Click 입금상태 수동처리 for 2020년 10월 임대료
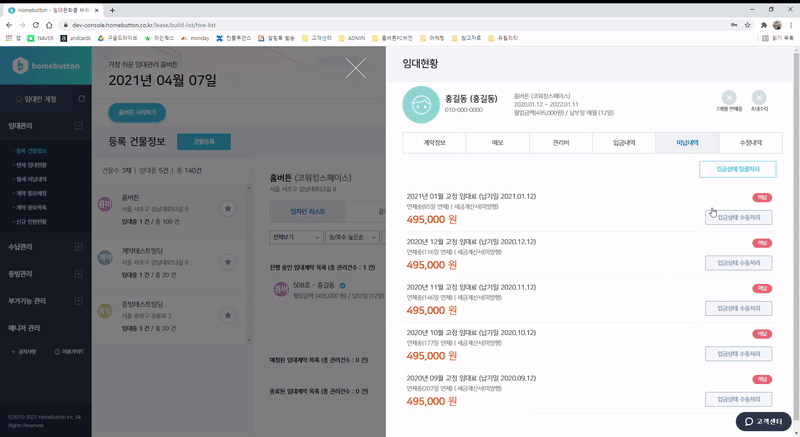The image size is (800, 437). click(x=738, y=353)
